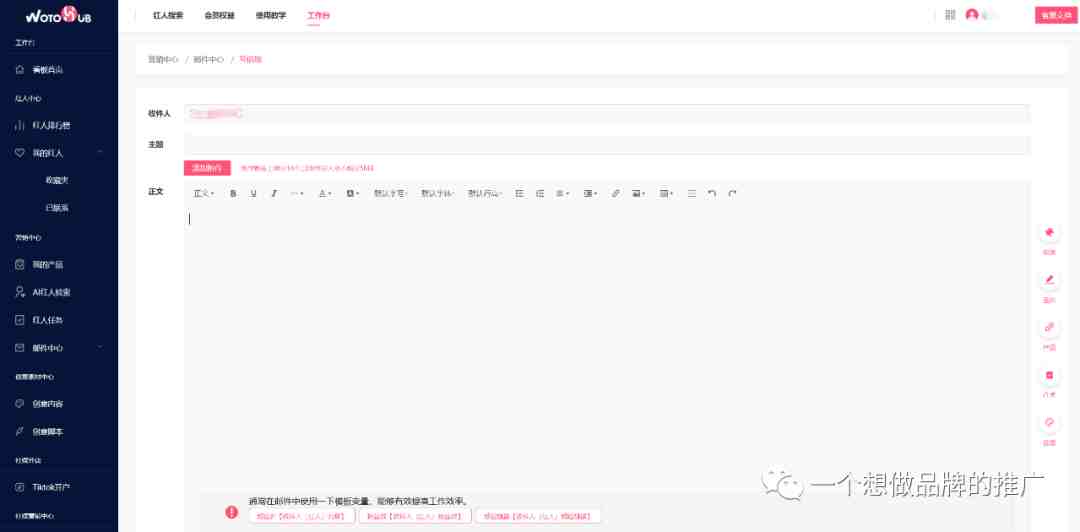Open 收藏夹 submenu item
Screen dimensions: 1080x532
[x=56, y=180]
